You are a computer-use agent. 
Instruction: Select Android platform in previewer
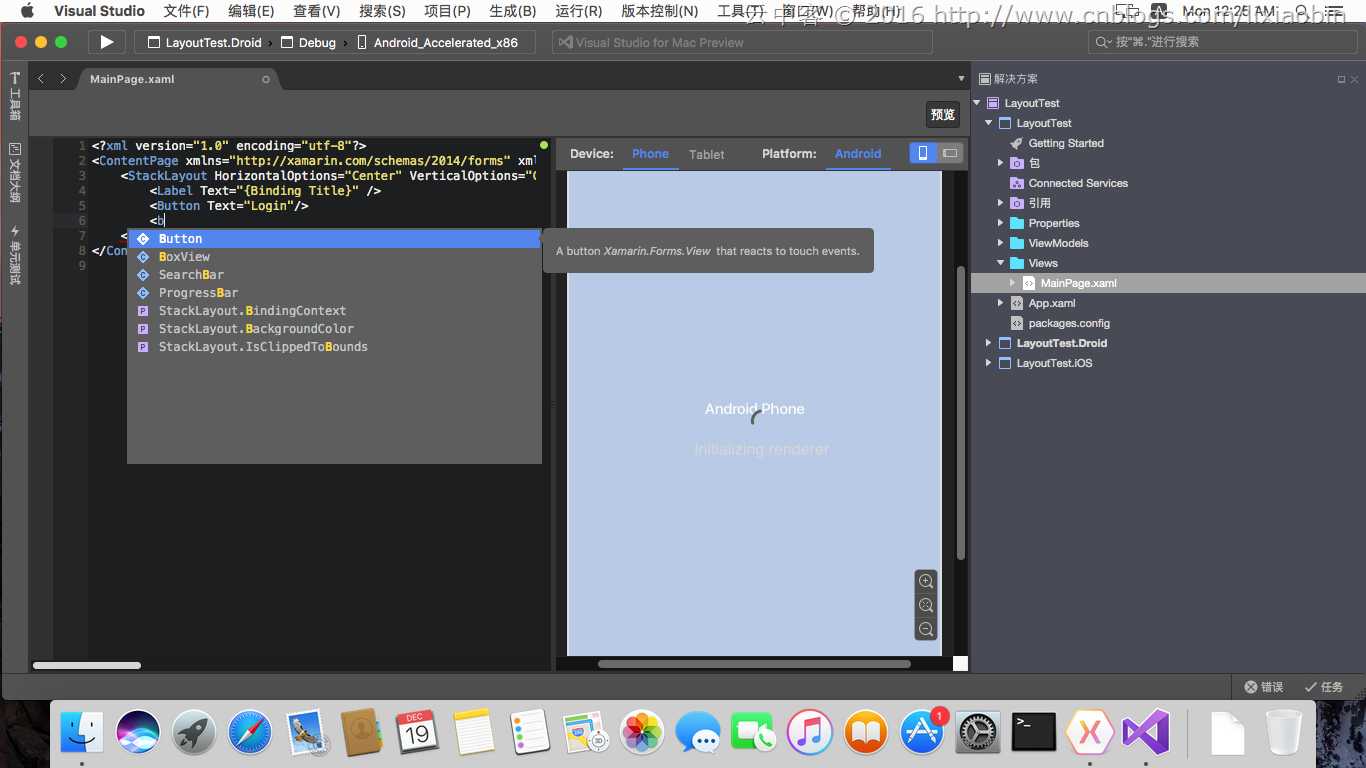[858, 154]
